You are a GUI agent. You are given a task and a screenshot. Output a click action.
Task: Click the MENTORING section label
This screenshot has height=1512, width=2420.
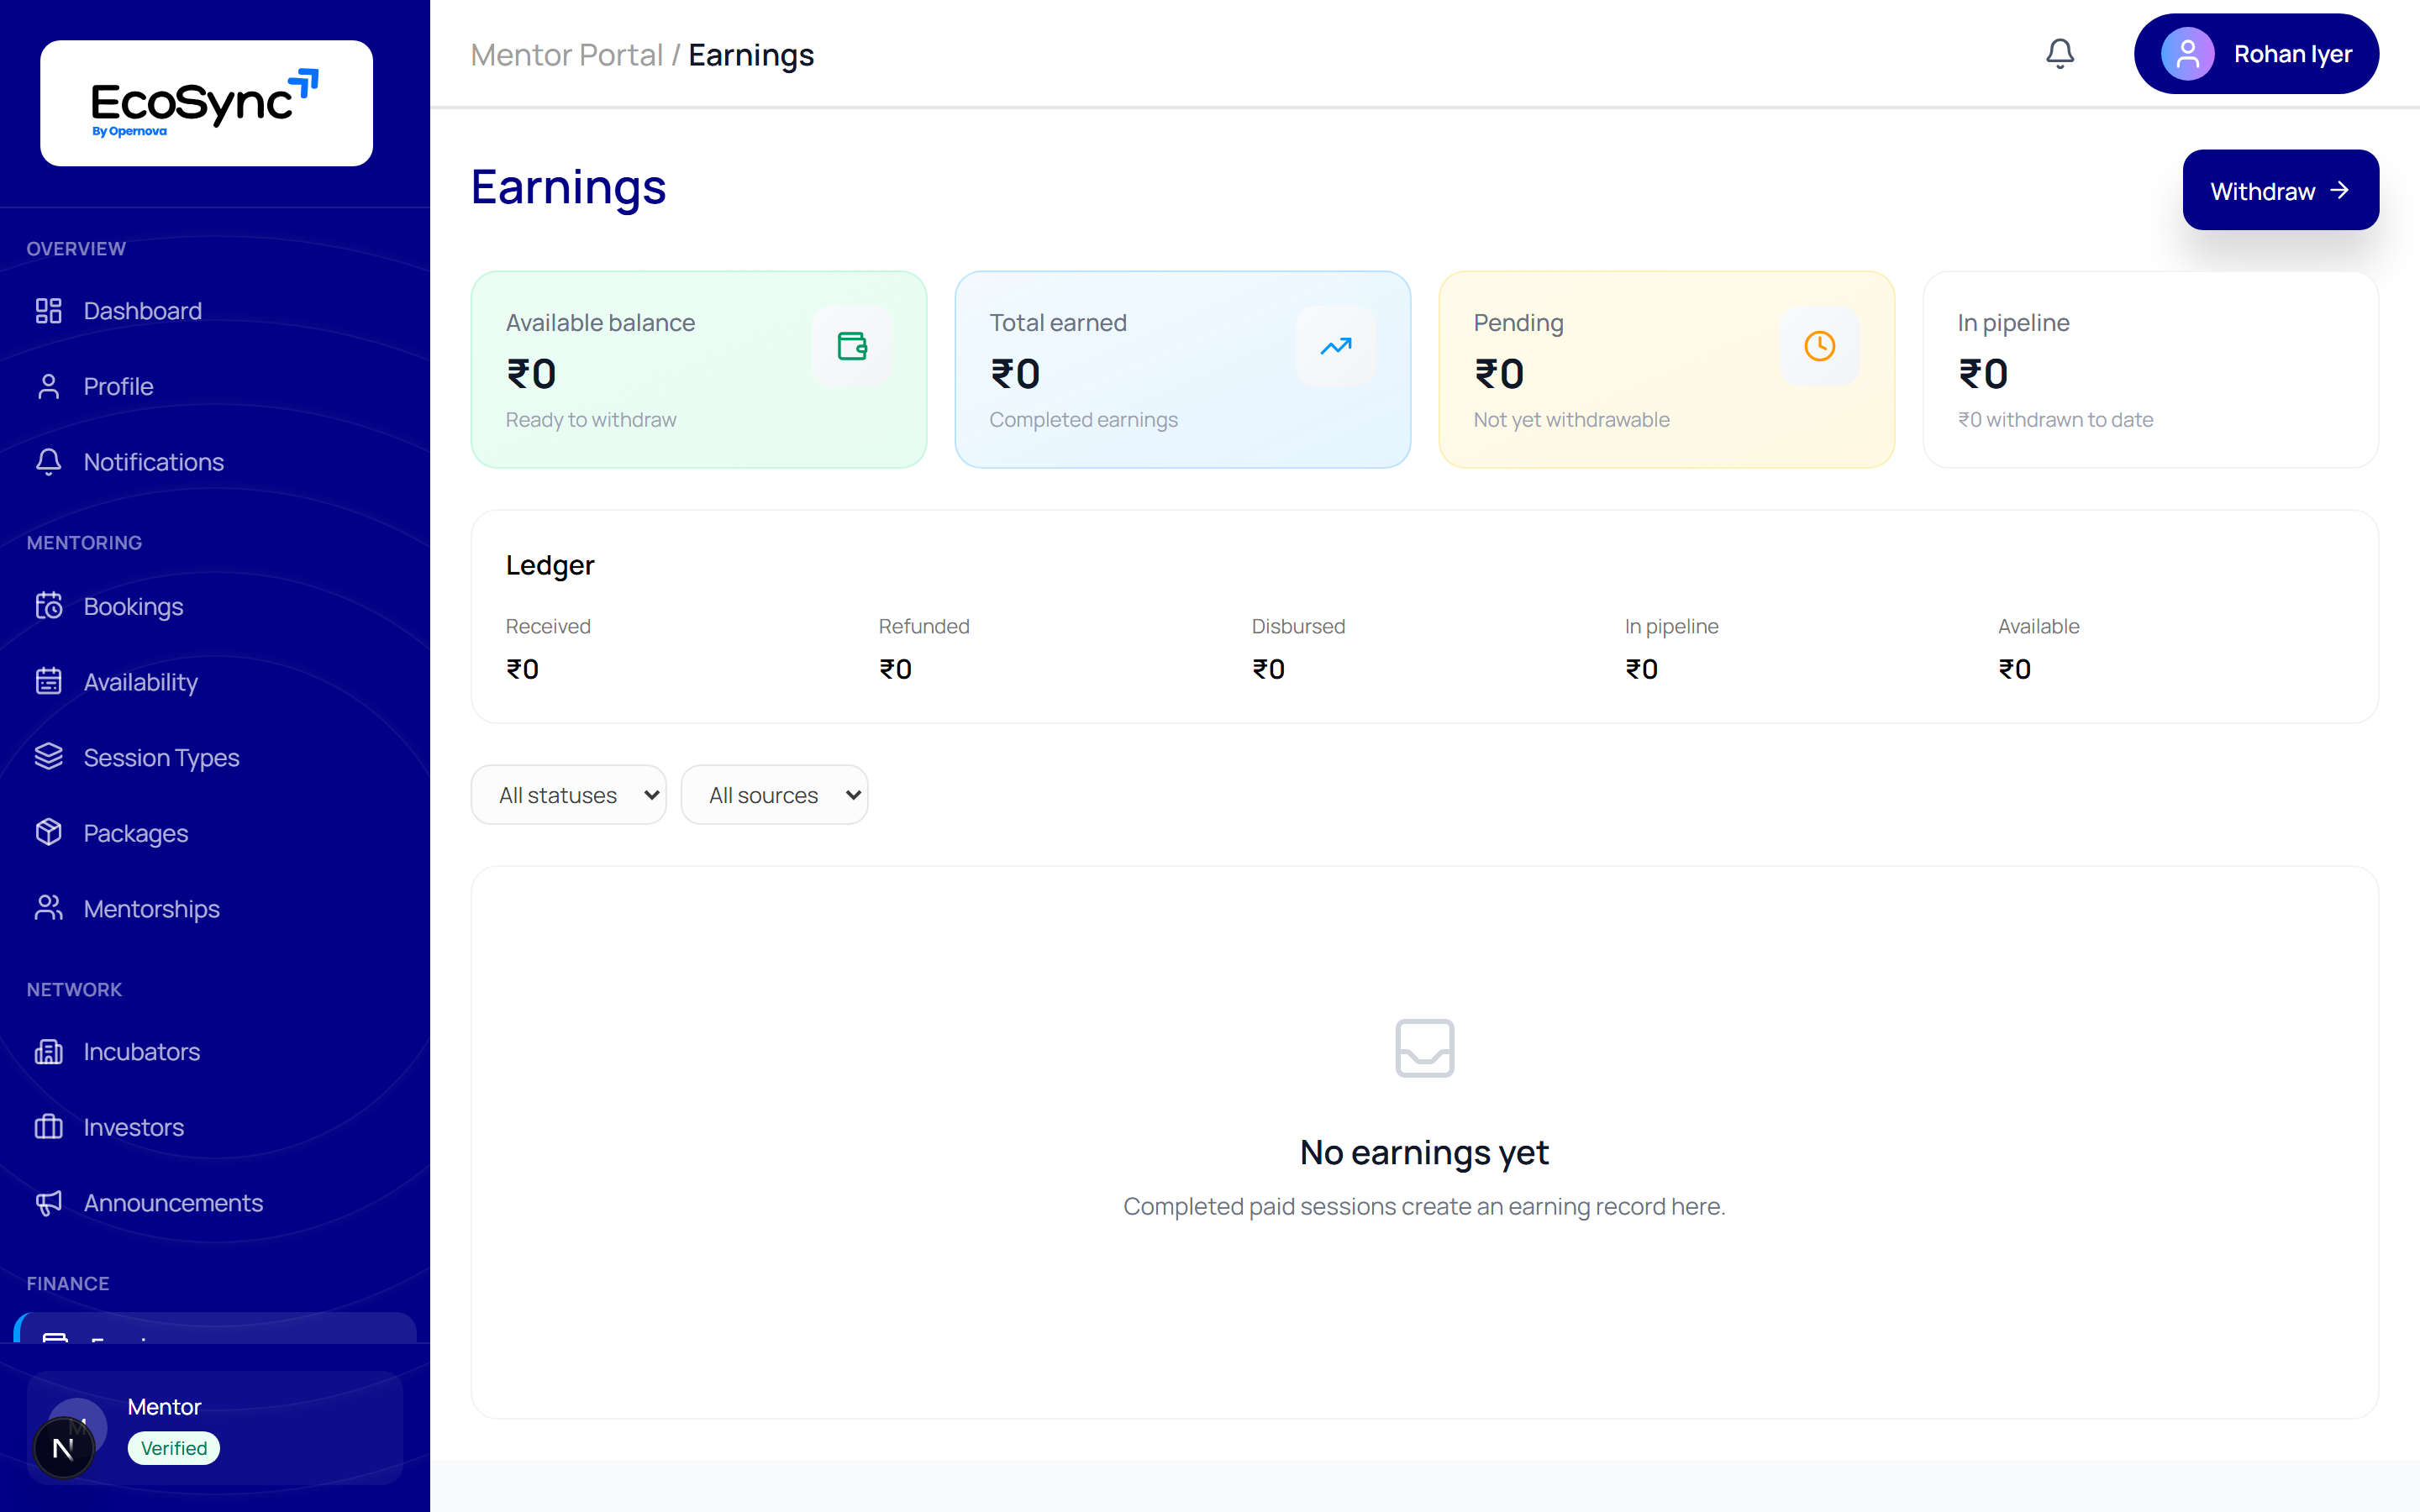pos(84,543)
